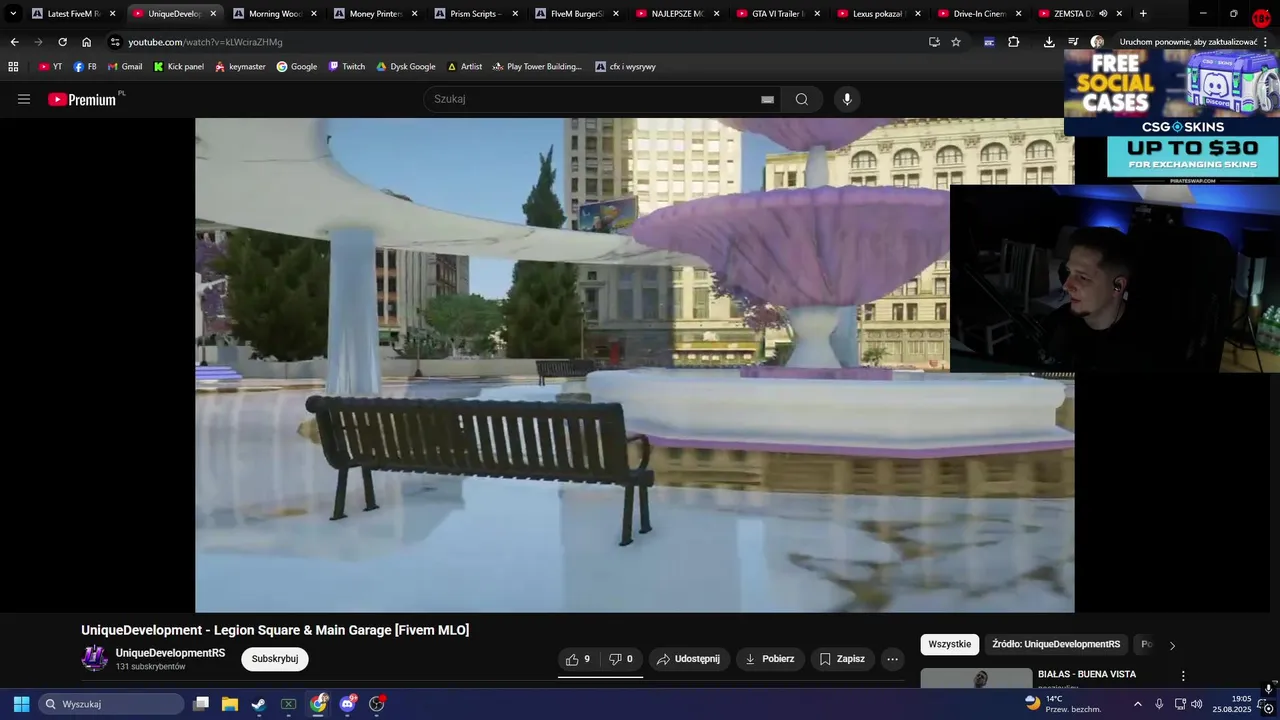
Task: View site information icon in address bar
Action: (x=115, y=42)
